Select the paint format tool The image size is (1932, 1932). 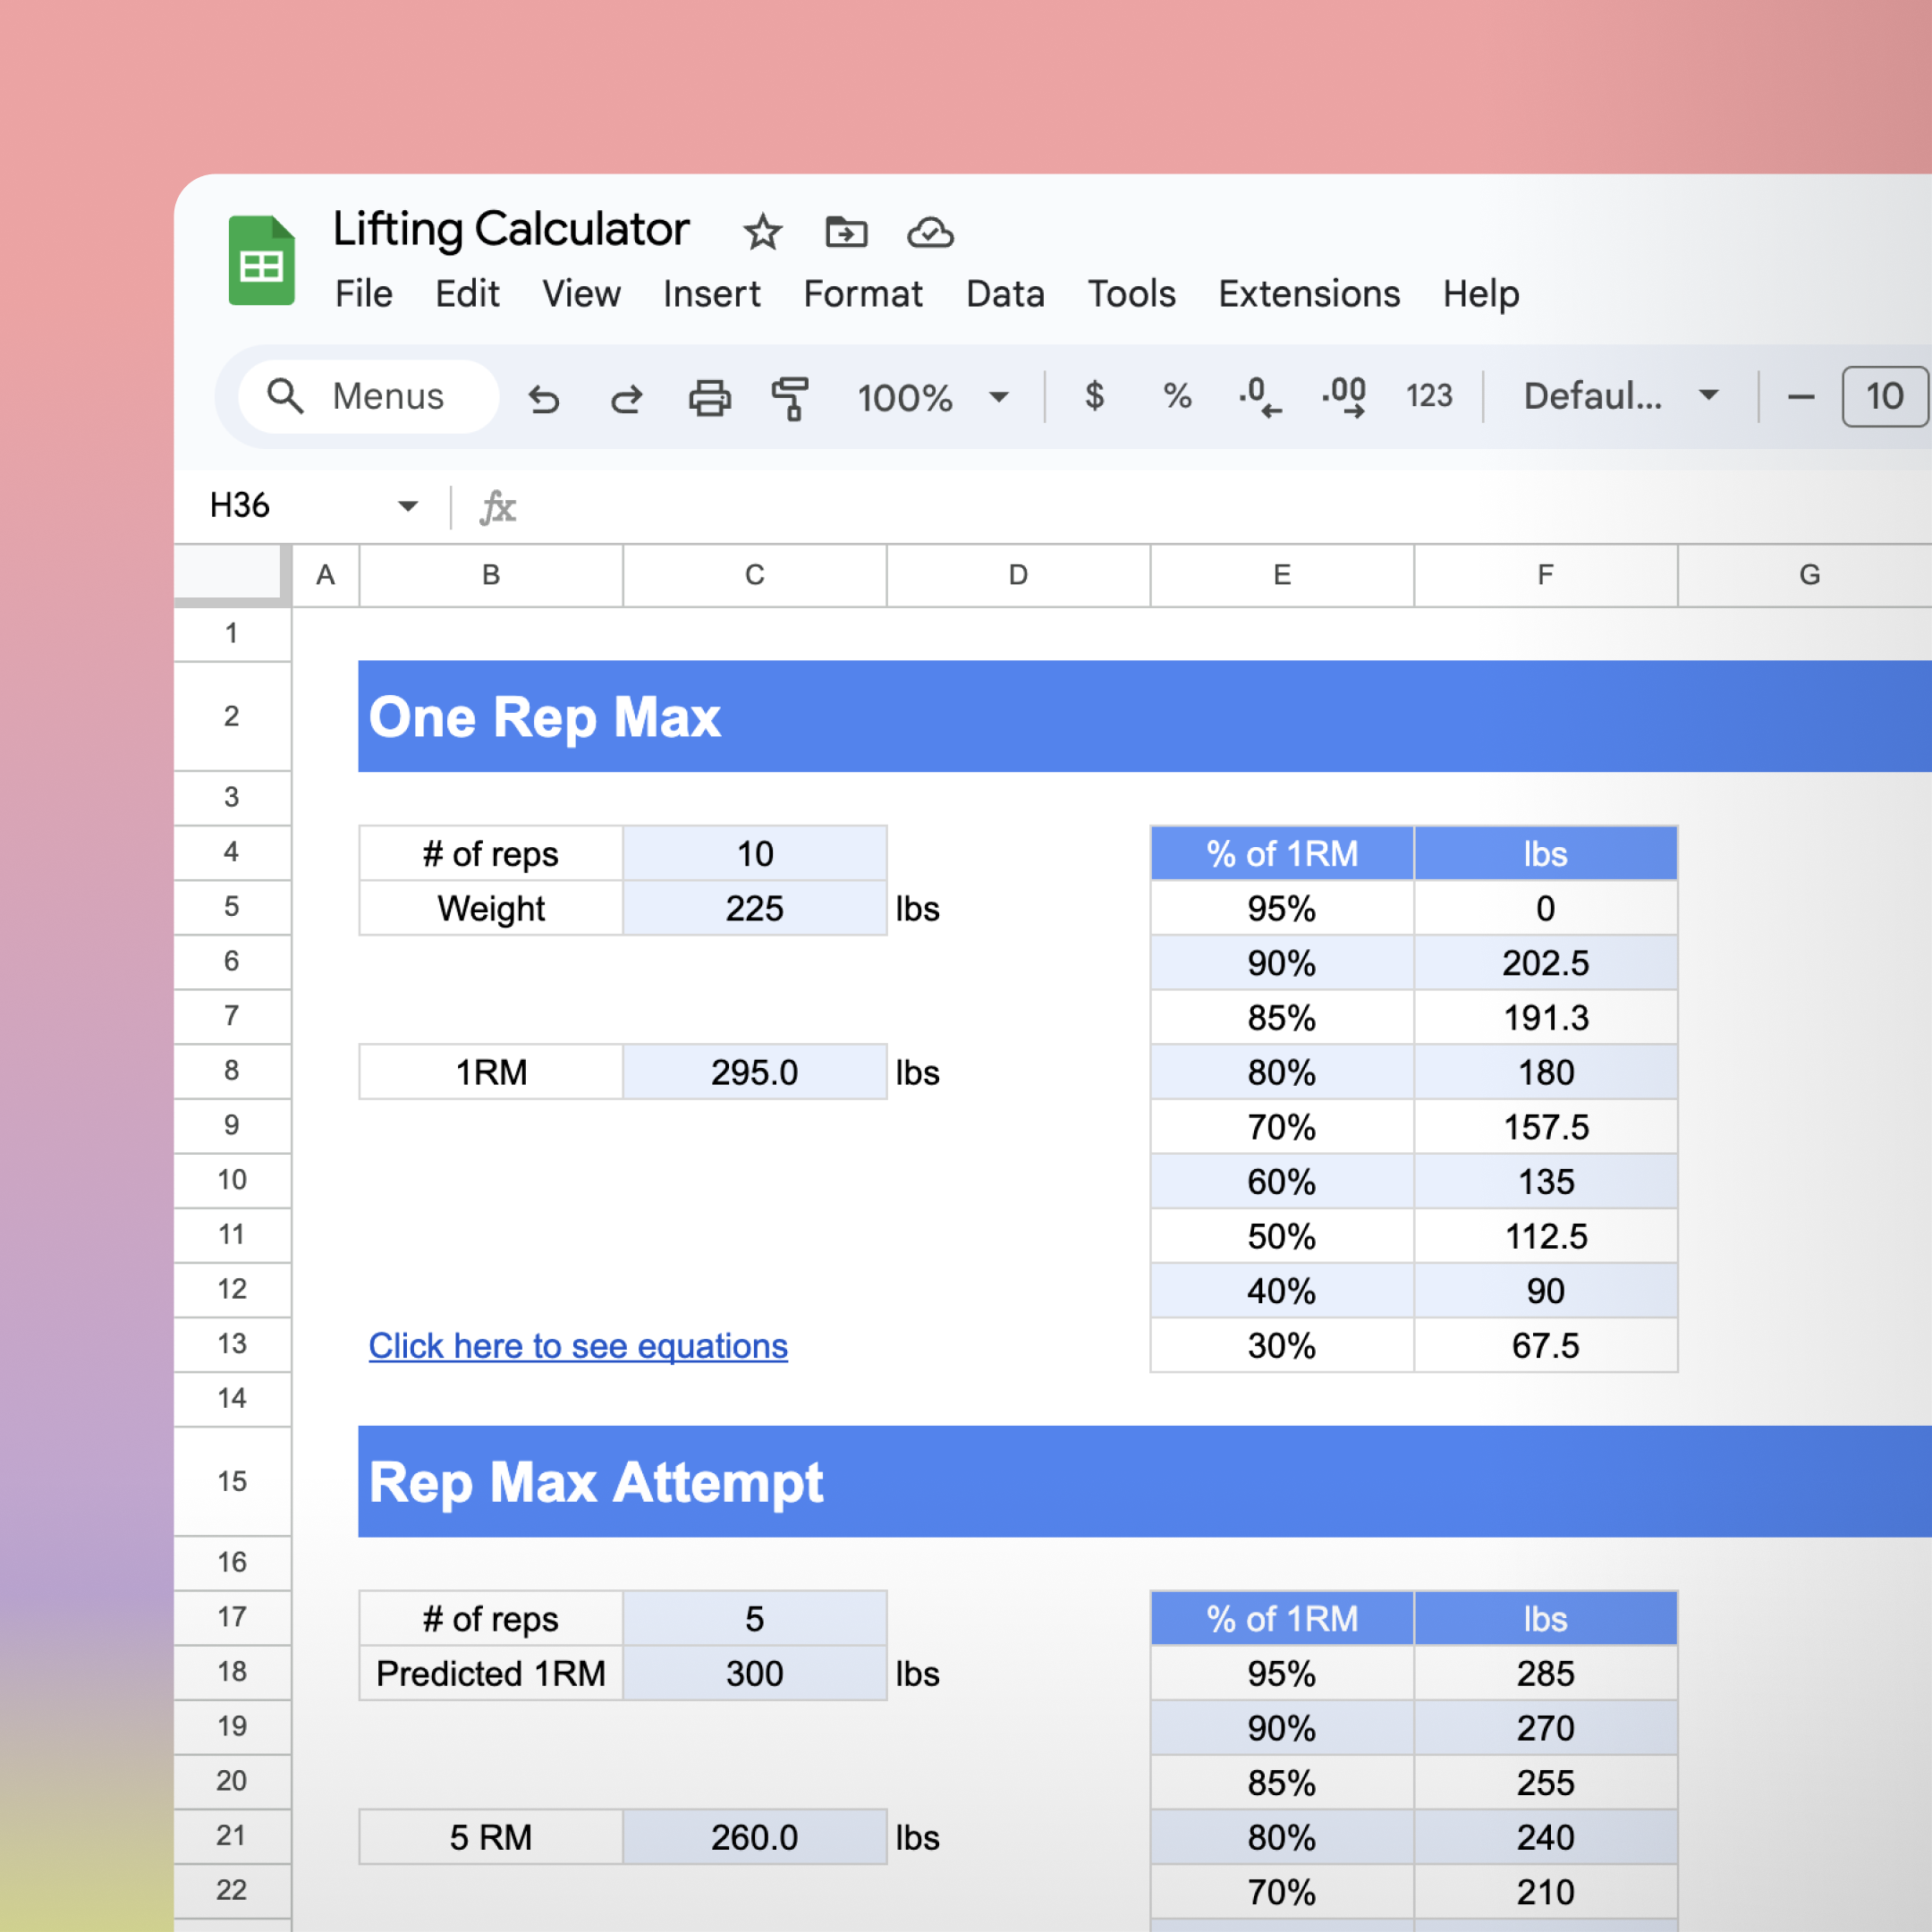pyautogui.click(x=790, y=398)
